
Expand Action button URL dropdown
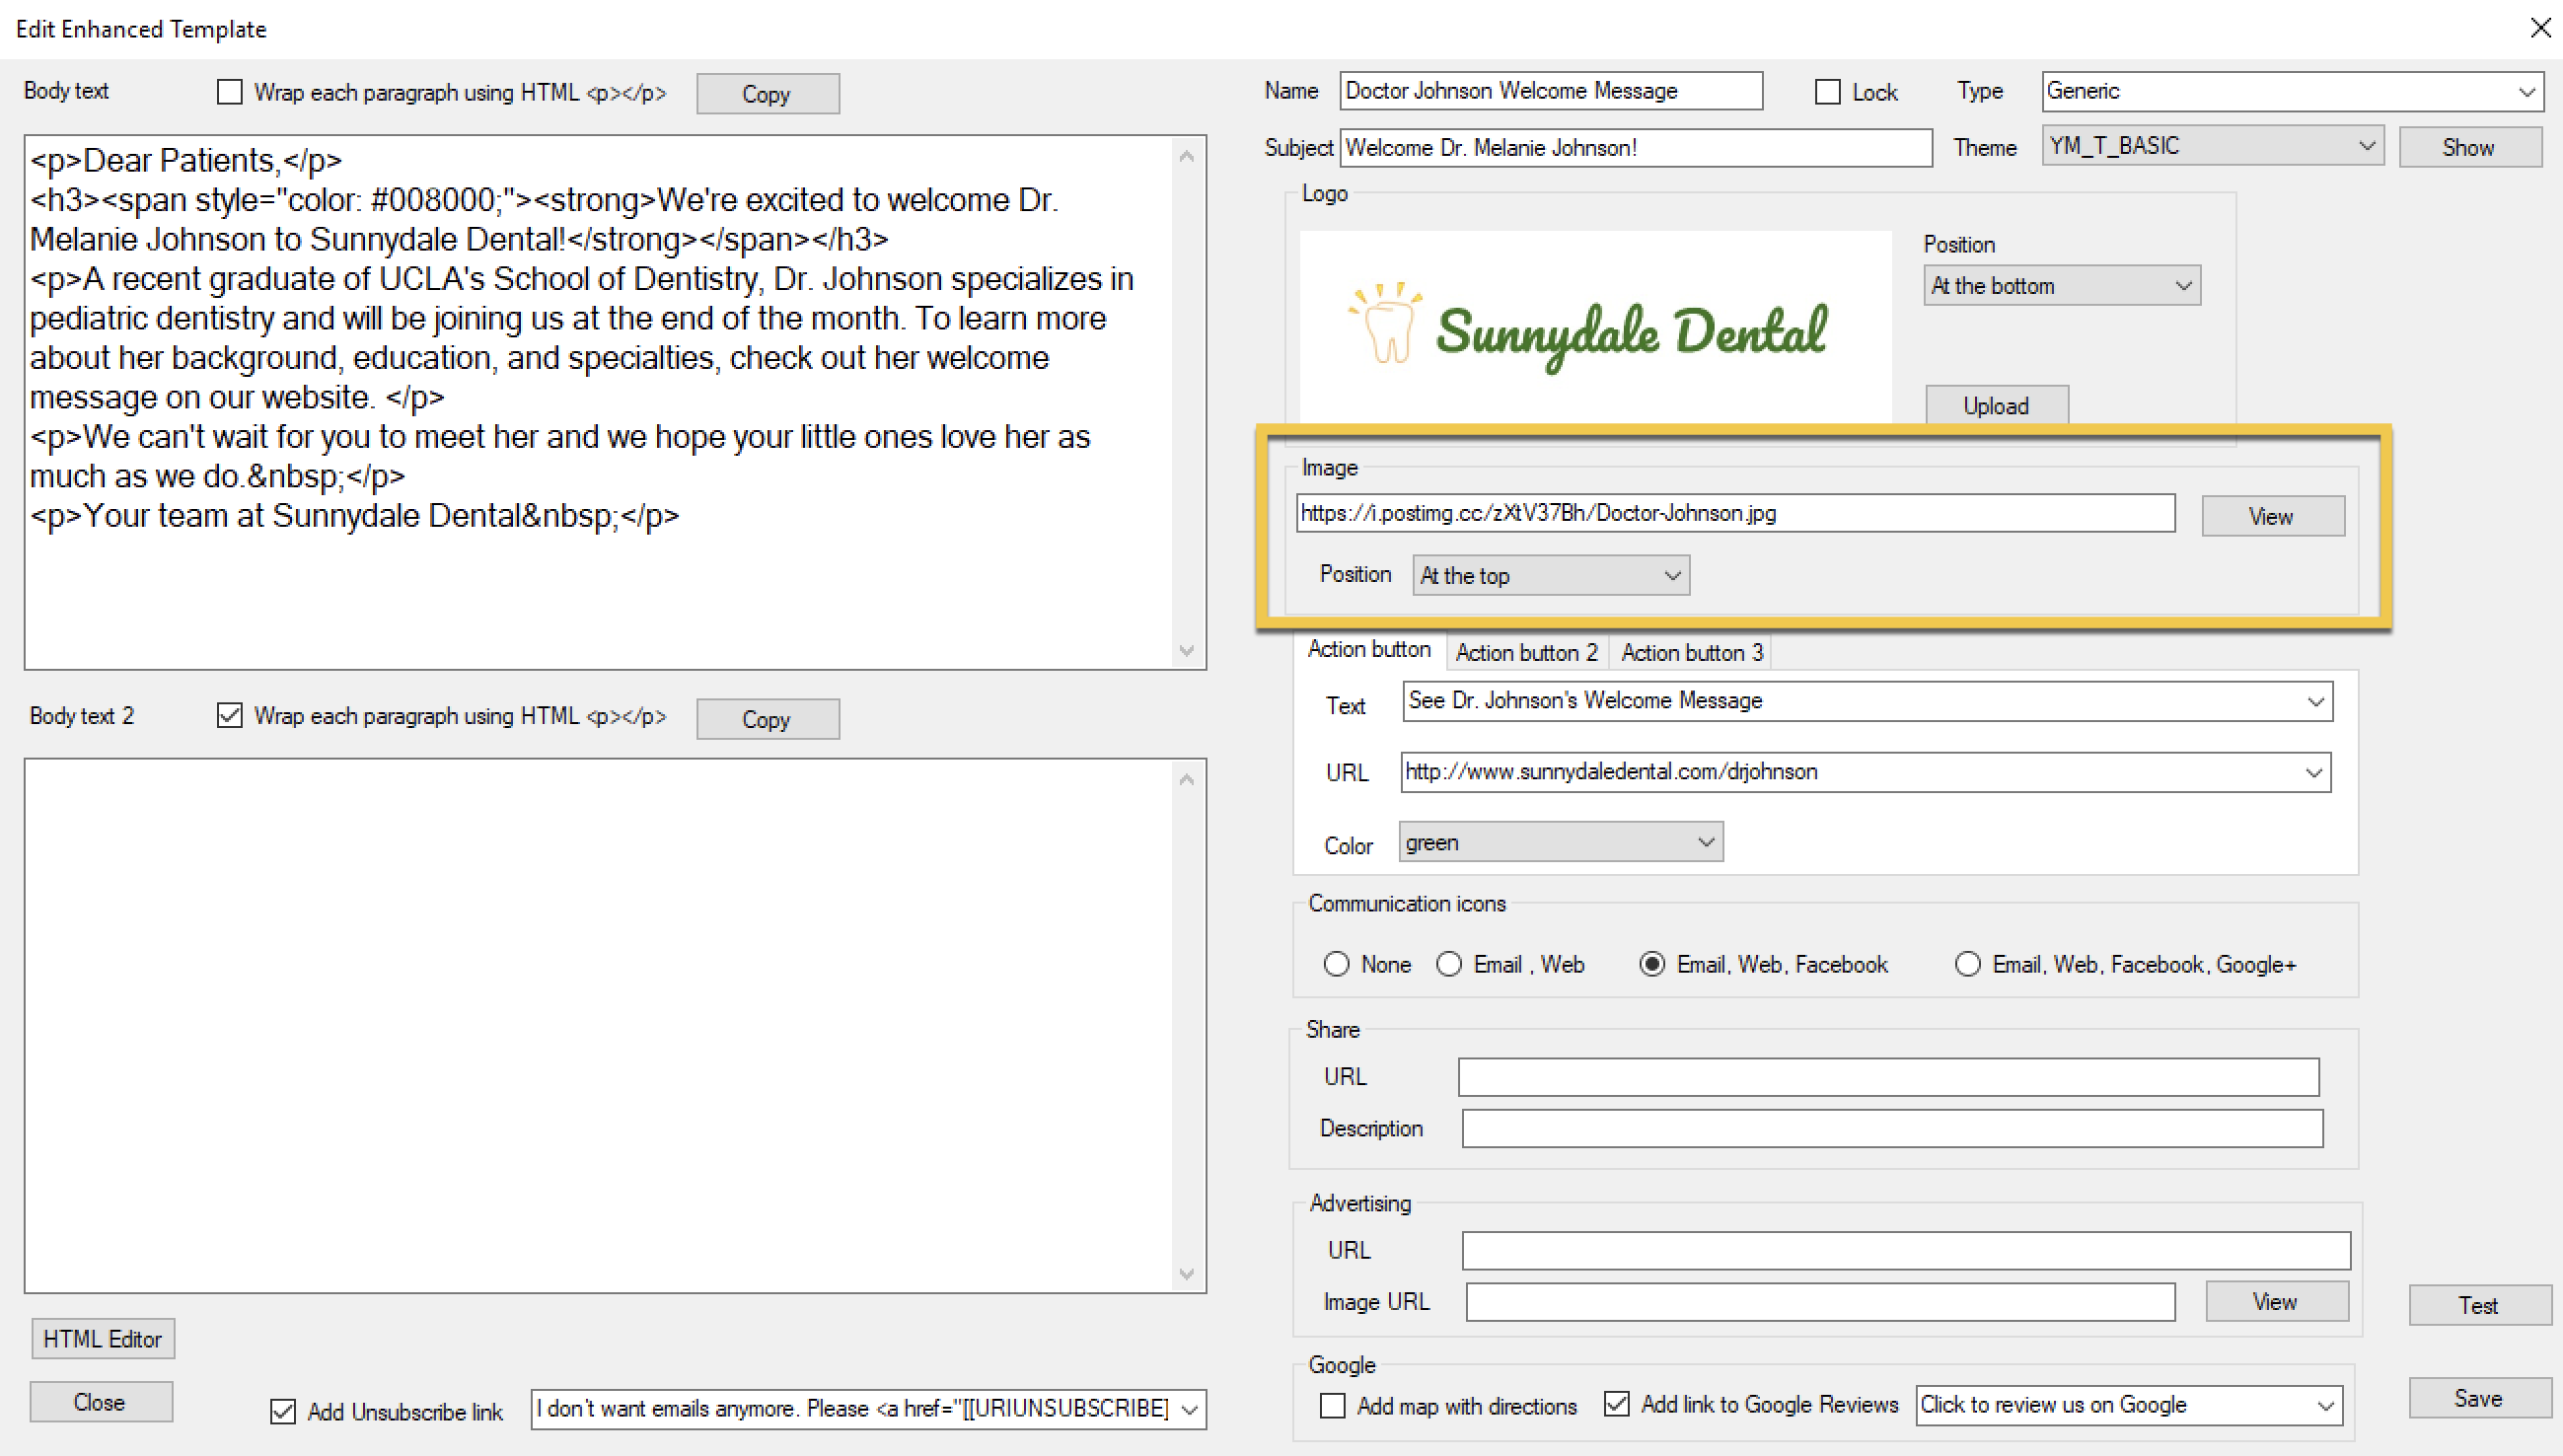coord(2313,773)
